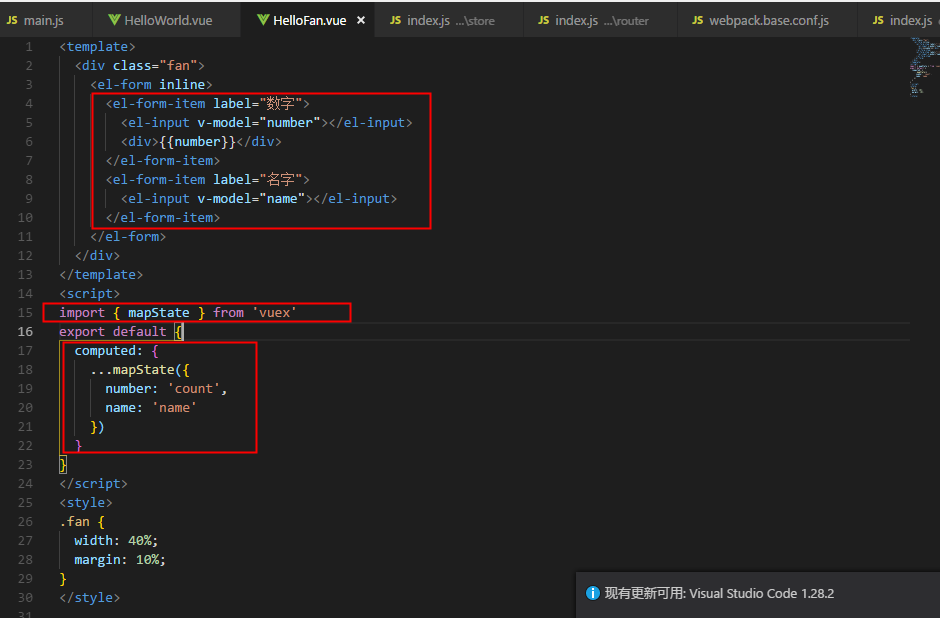
Task: Click the name: 'name' mapping line
Action: [151, 408]
